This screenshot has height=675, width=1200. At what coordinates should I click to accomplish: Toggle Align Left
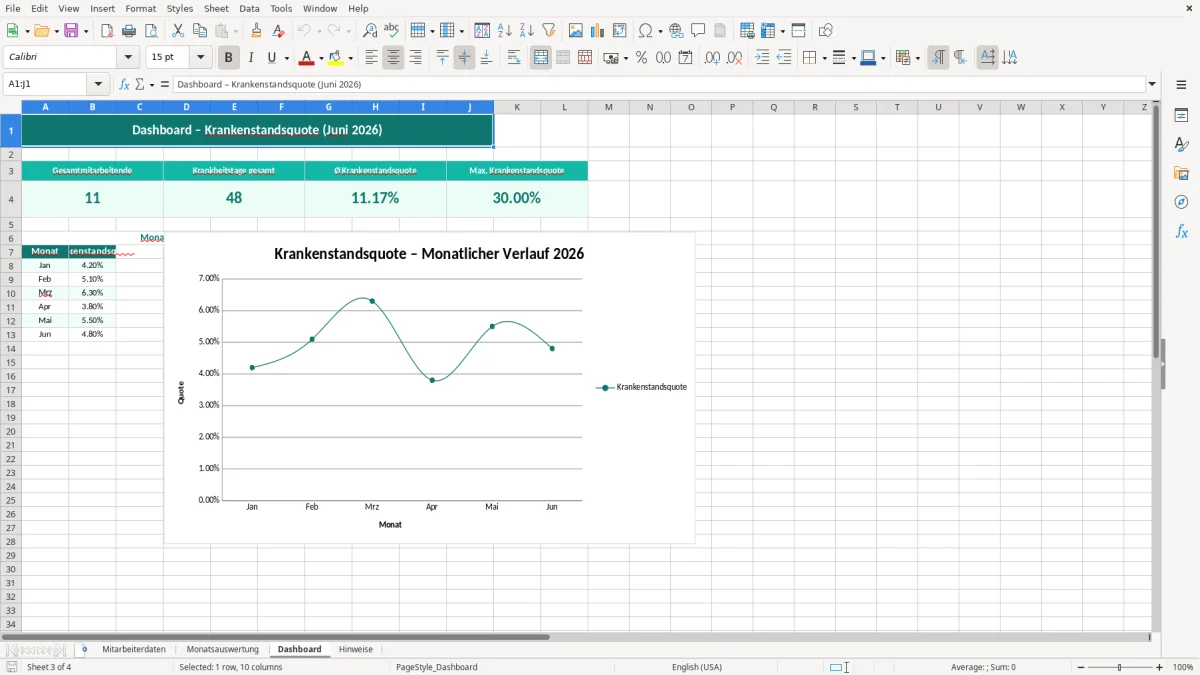click(x=371, y=58)
